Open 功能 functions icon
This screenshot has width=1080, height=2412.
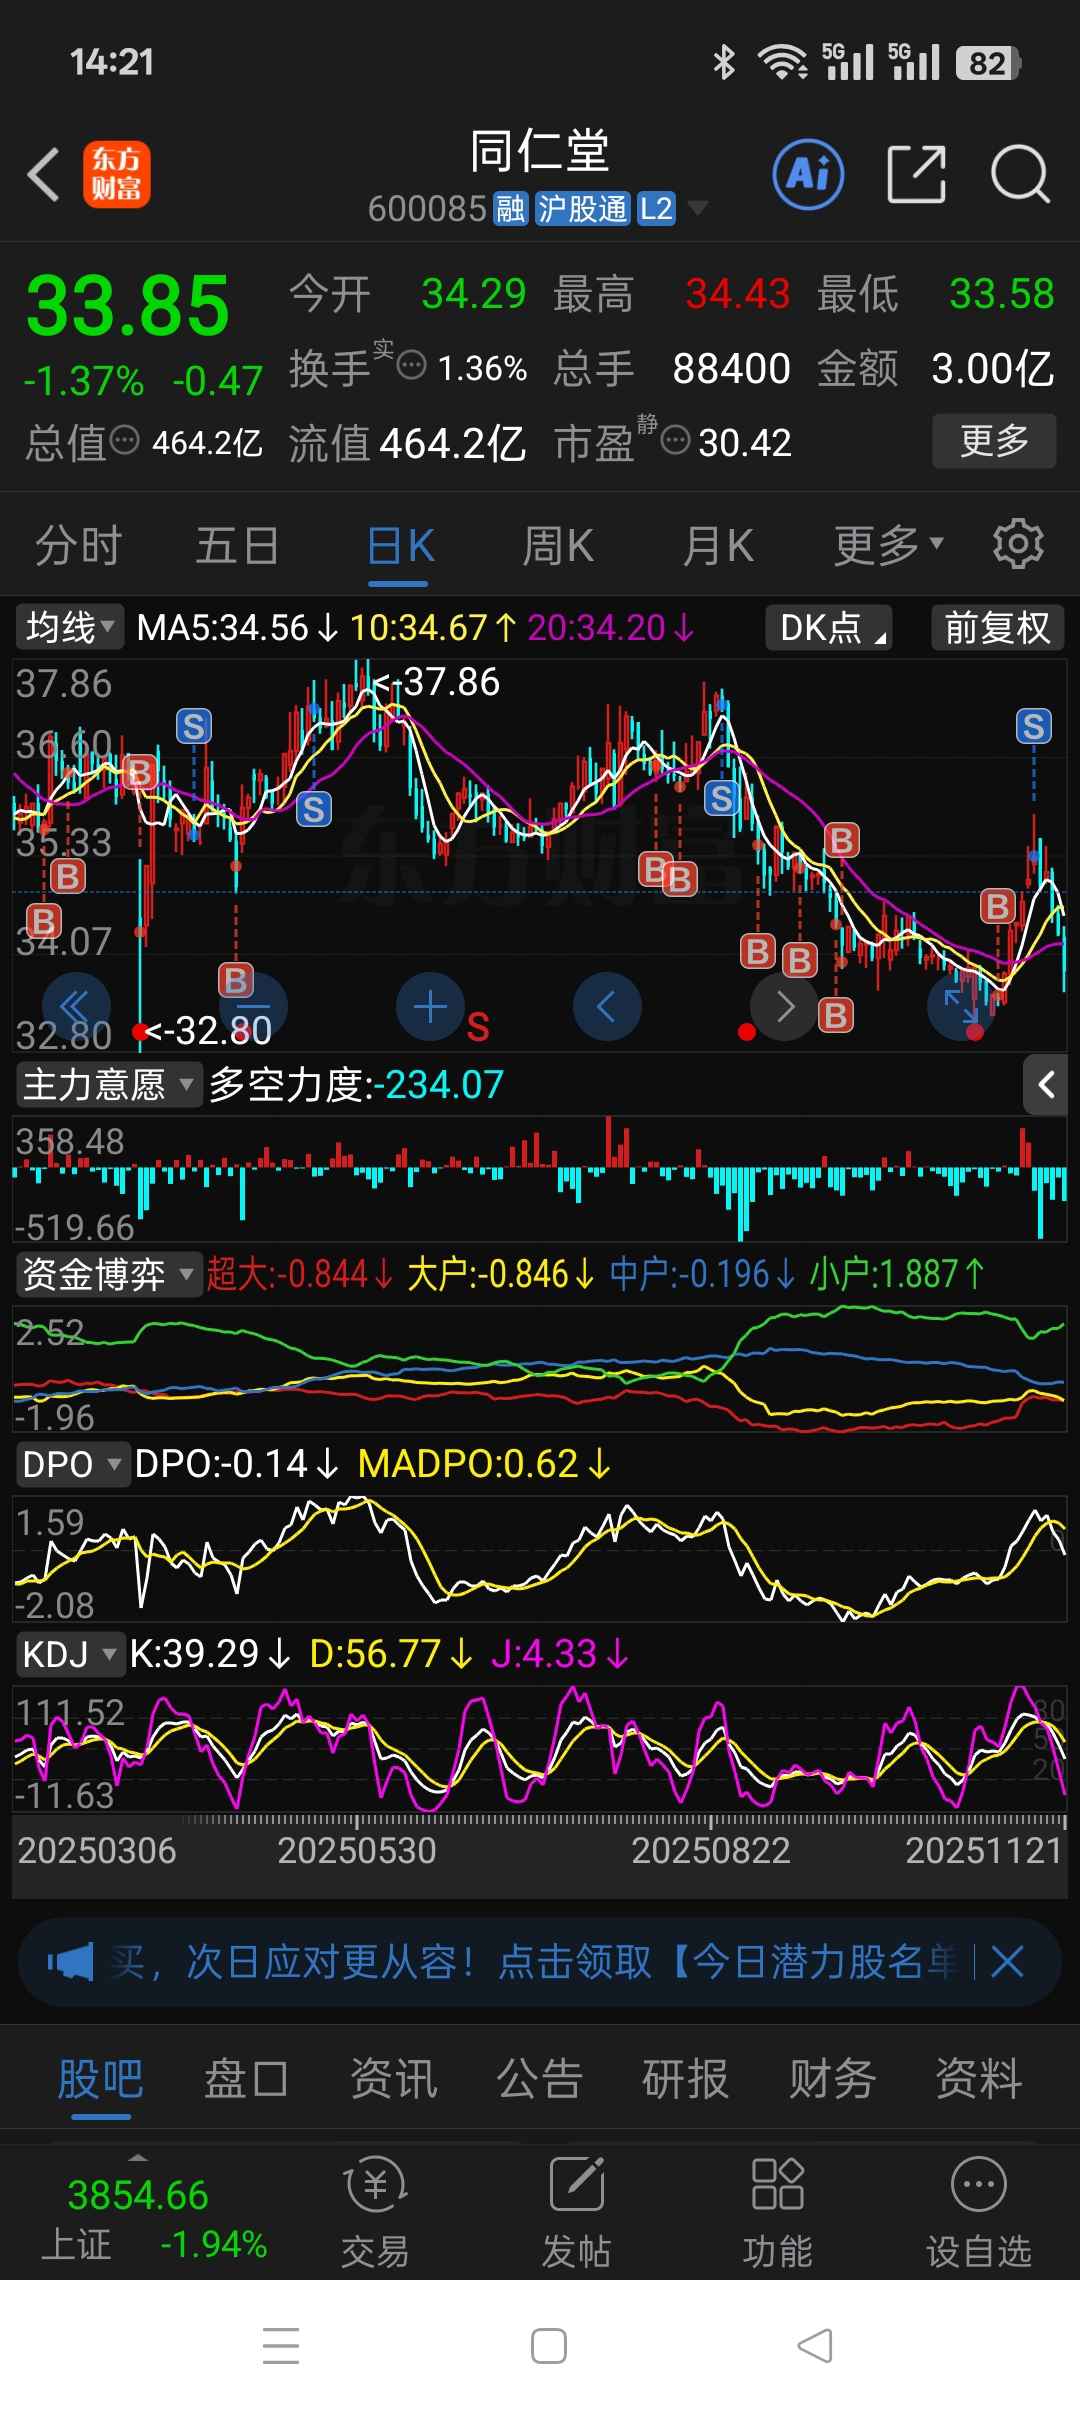point(777,2213)
